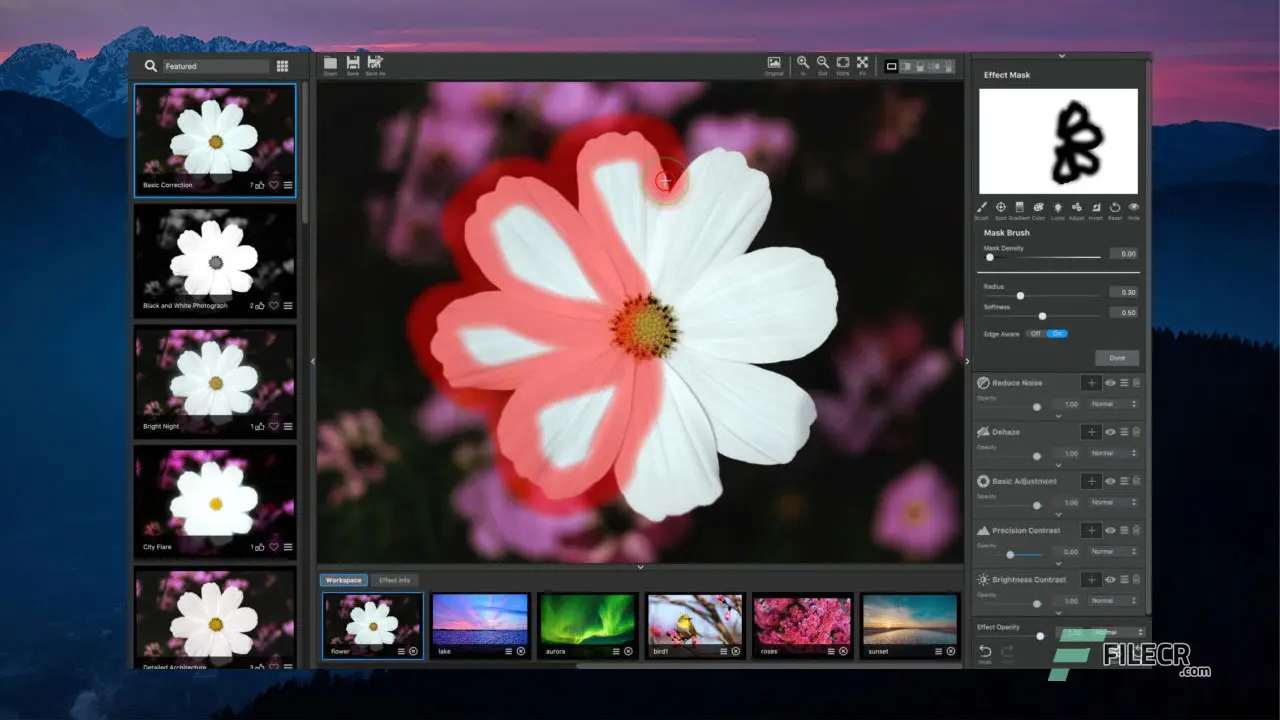
Task: Click the search magnifier in presets panel
Action: click(x=150, y=66)
